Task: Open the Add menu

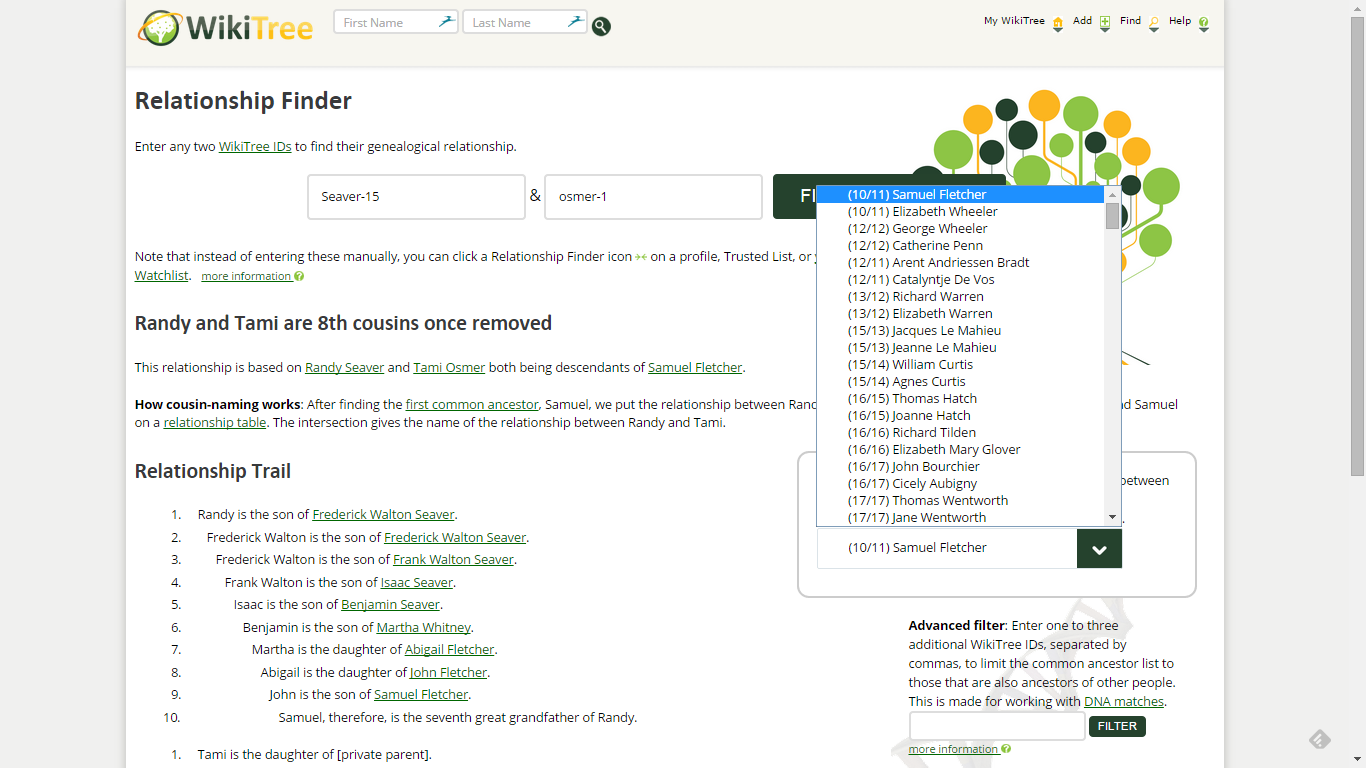Action: 1091,22
